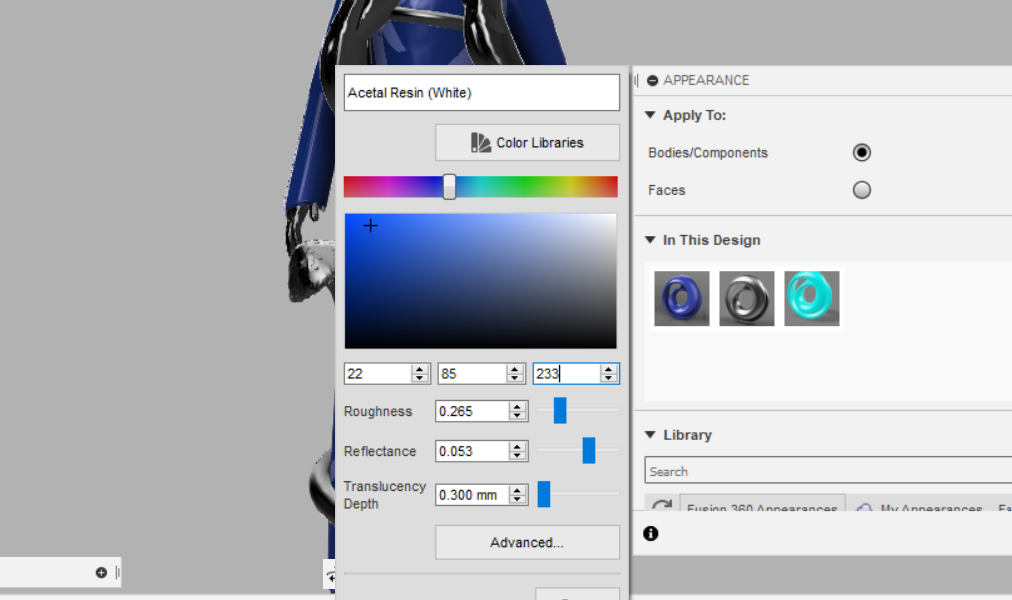Select the gray metallic torus appearance
This screenshot has width=1012, height=600.
pyautogui.click(x=746, y=297)
